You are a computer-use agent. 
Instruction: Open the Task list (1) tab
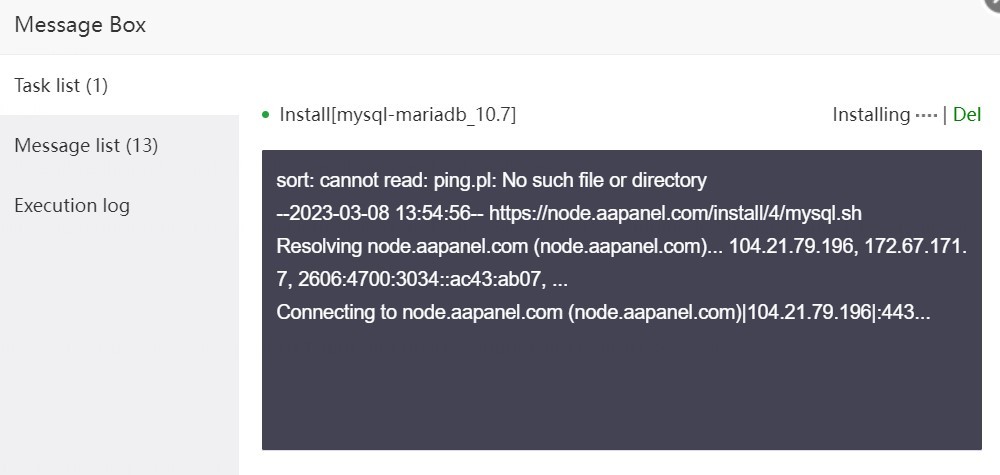(x=61, y=86)
